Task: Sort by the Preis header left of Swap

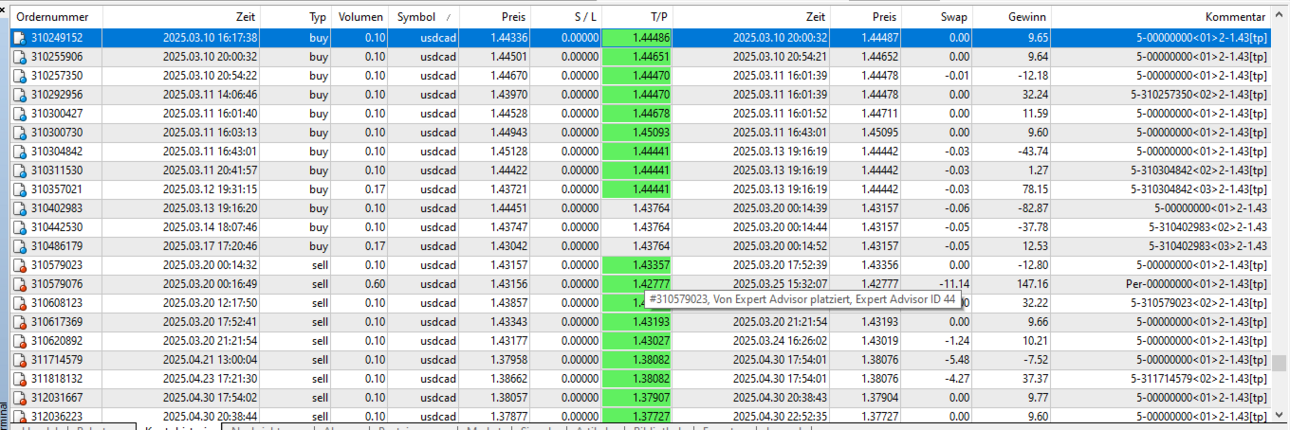Action: (867, 18)
